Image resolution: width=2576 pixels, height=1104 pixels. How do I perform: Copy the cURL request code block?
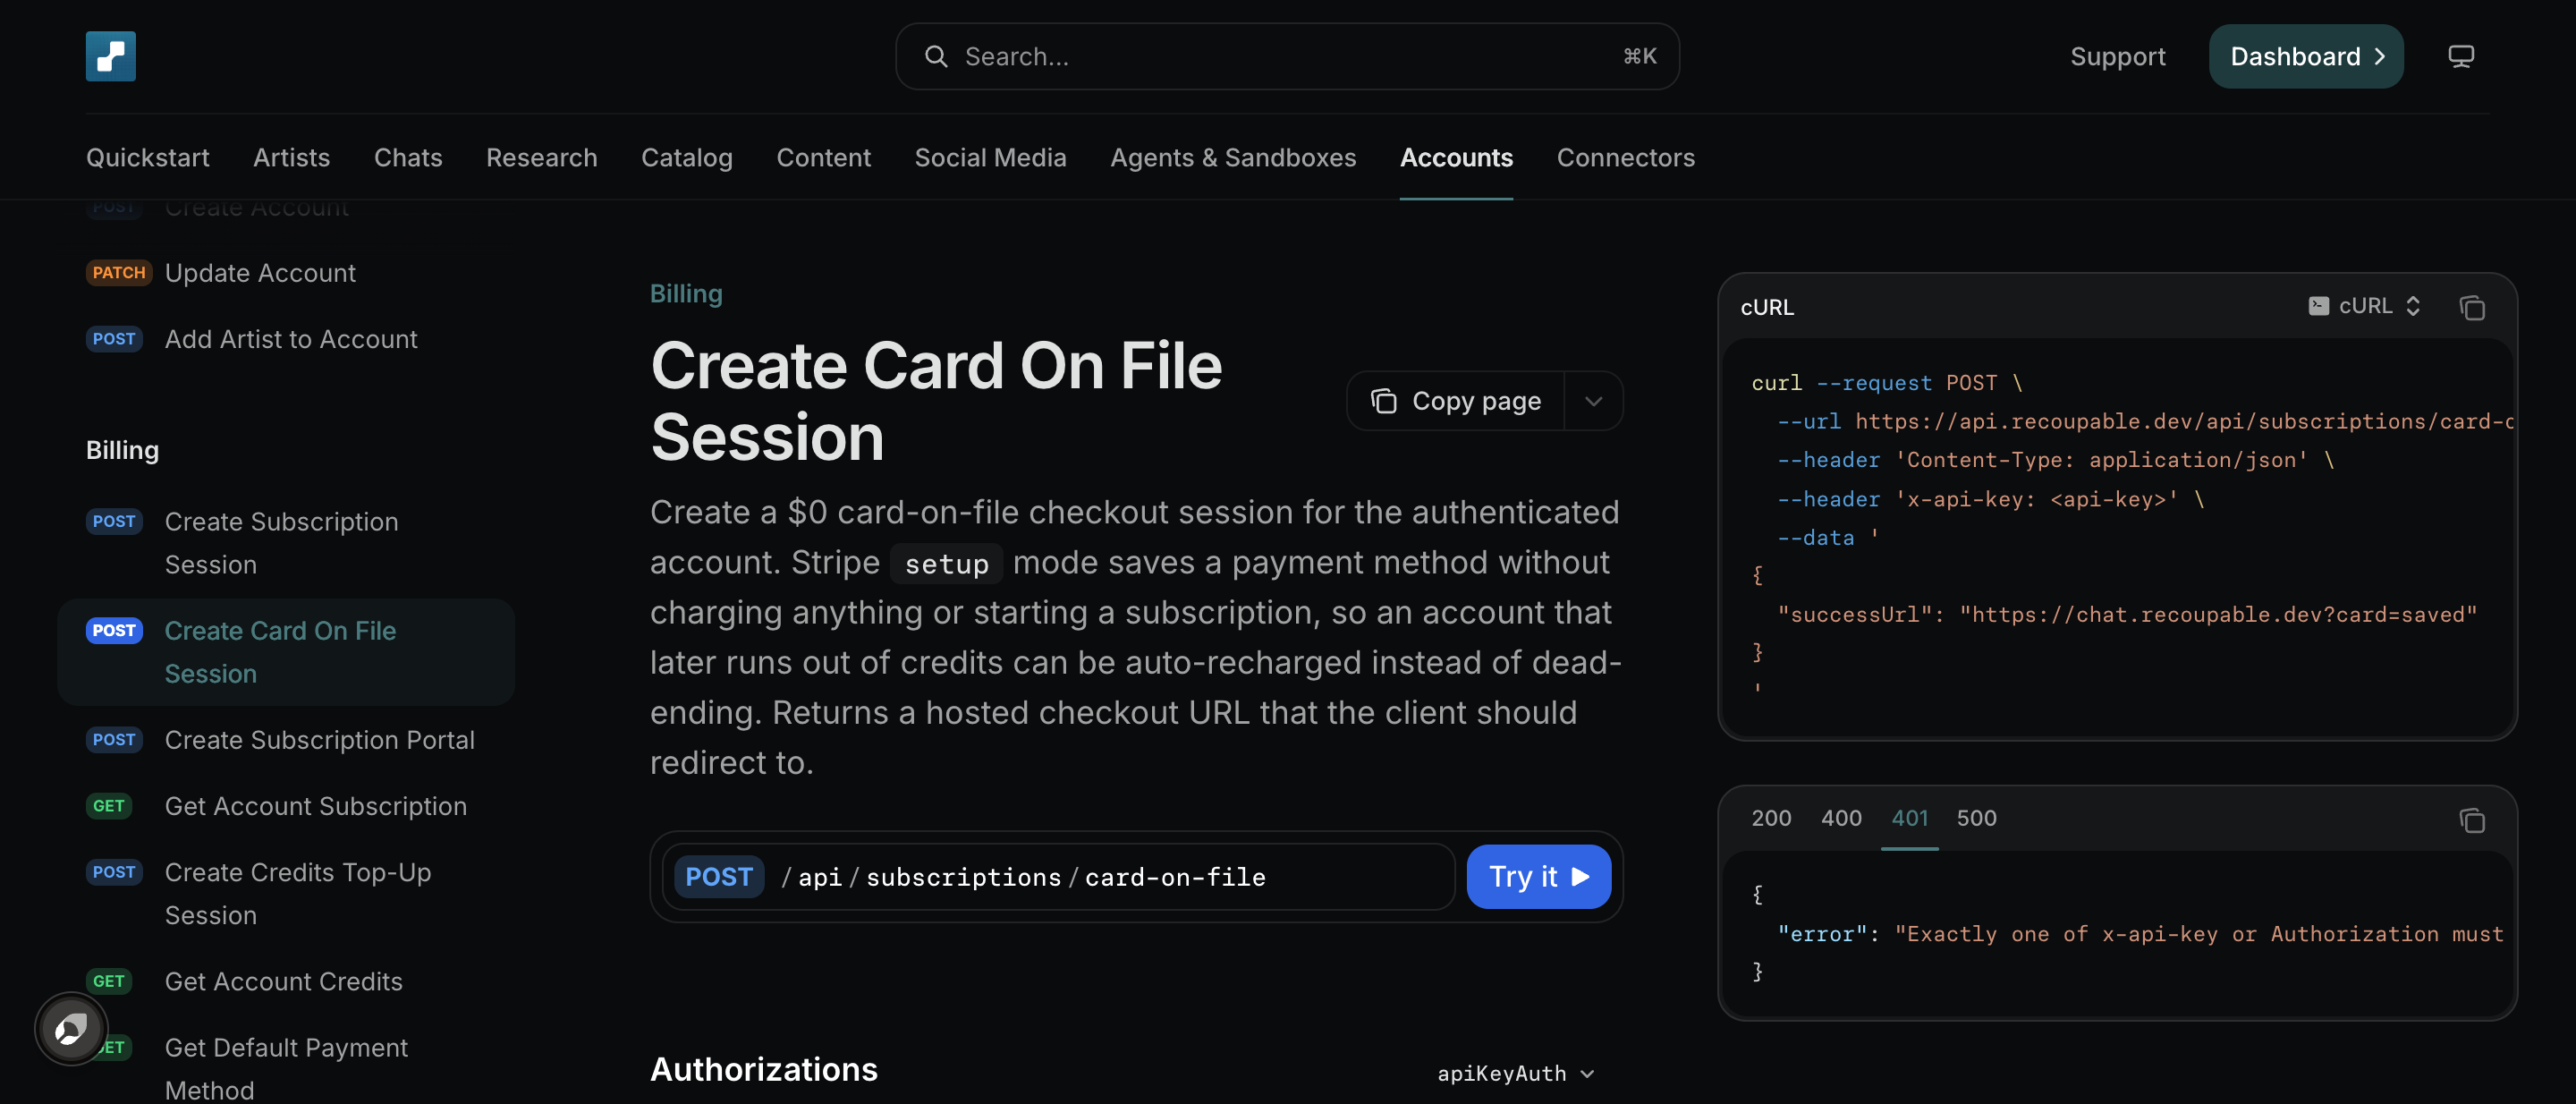[x=2472, y=307]
